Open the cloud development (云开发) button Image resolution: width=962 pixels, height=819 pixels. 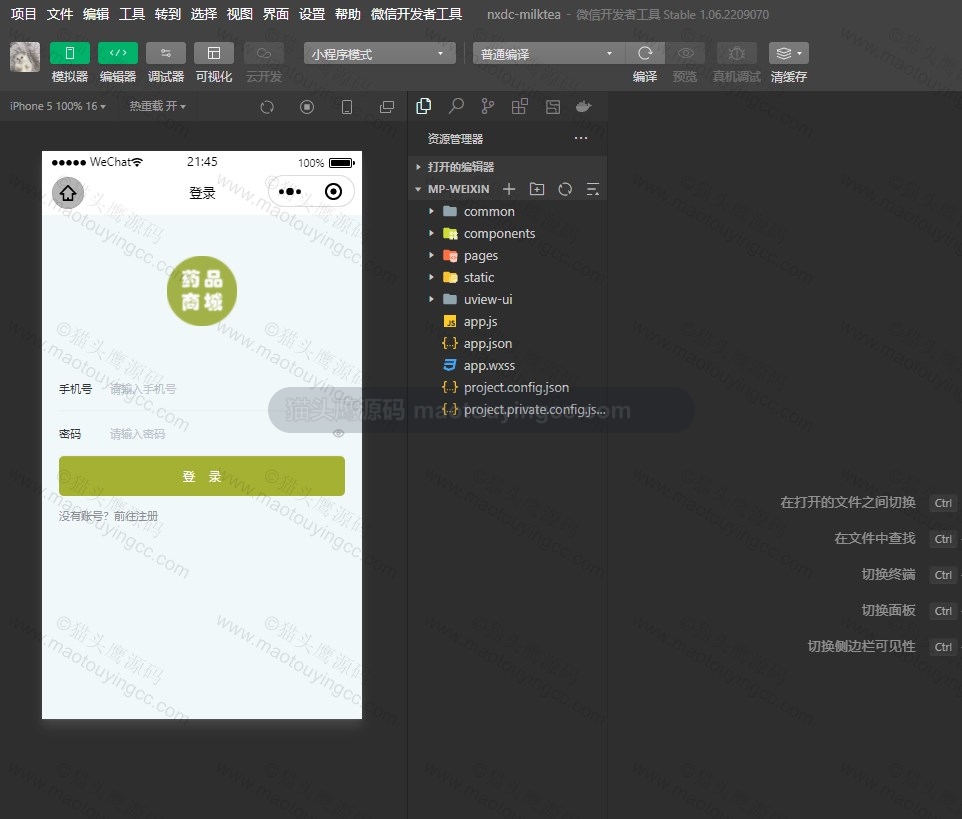[264, 53]
